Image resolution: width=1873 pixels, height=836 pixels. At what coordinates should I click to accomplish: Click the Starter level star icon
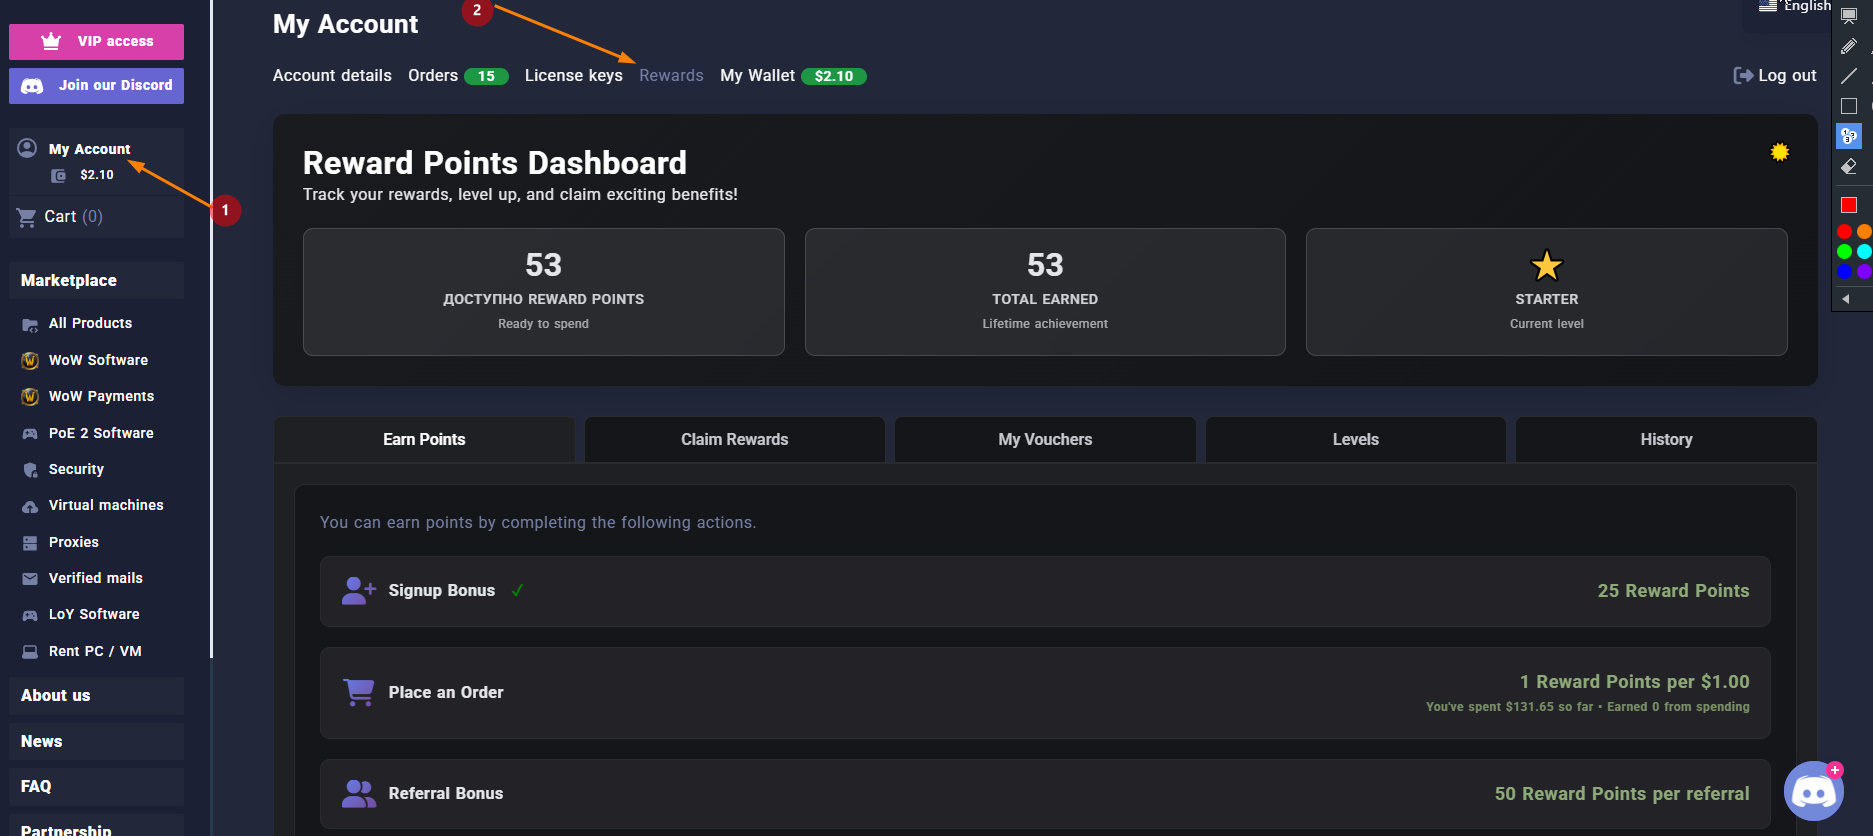[1547, 266]
